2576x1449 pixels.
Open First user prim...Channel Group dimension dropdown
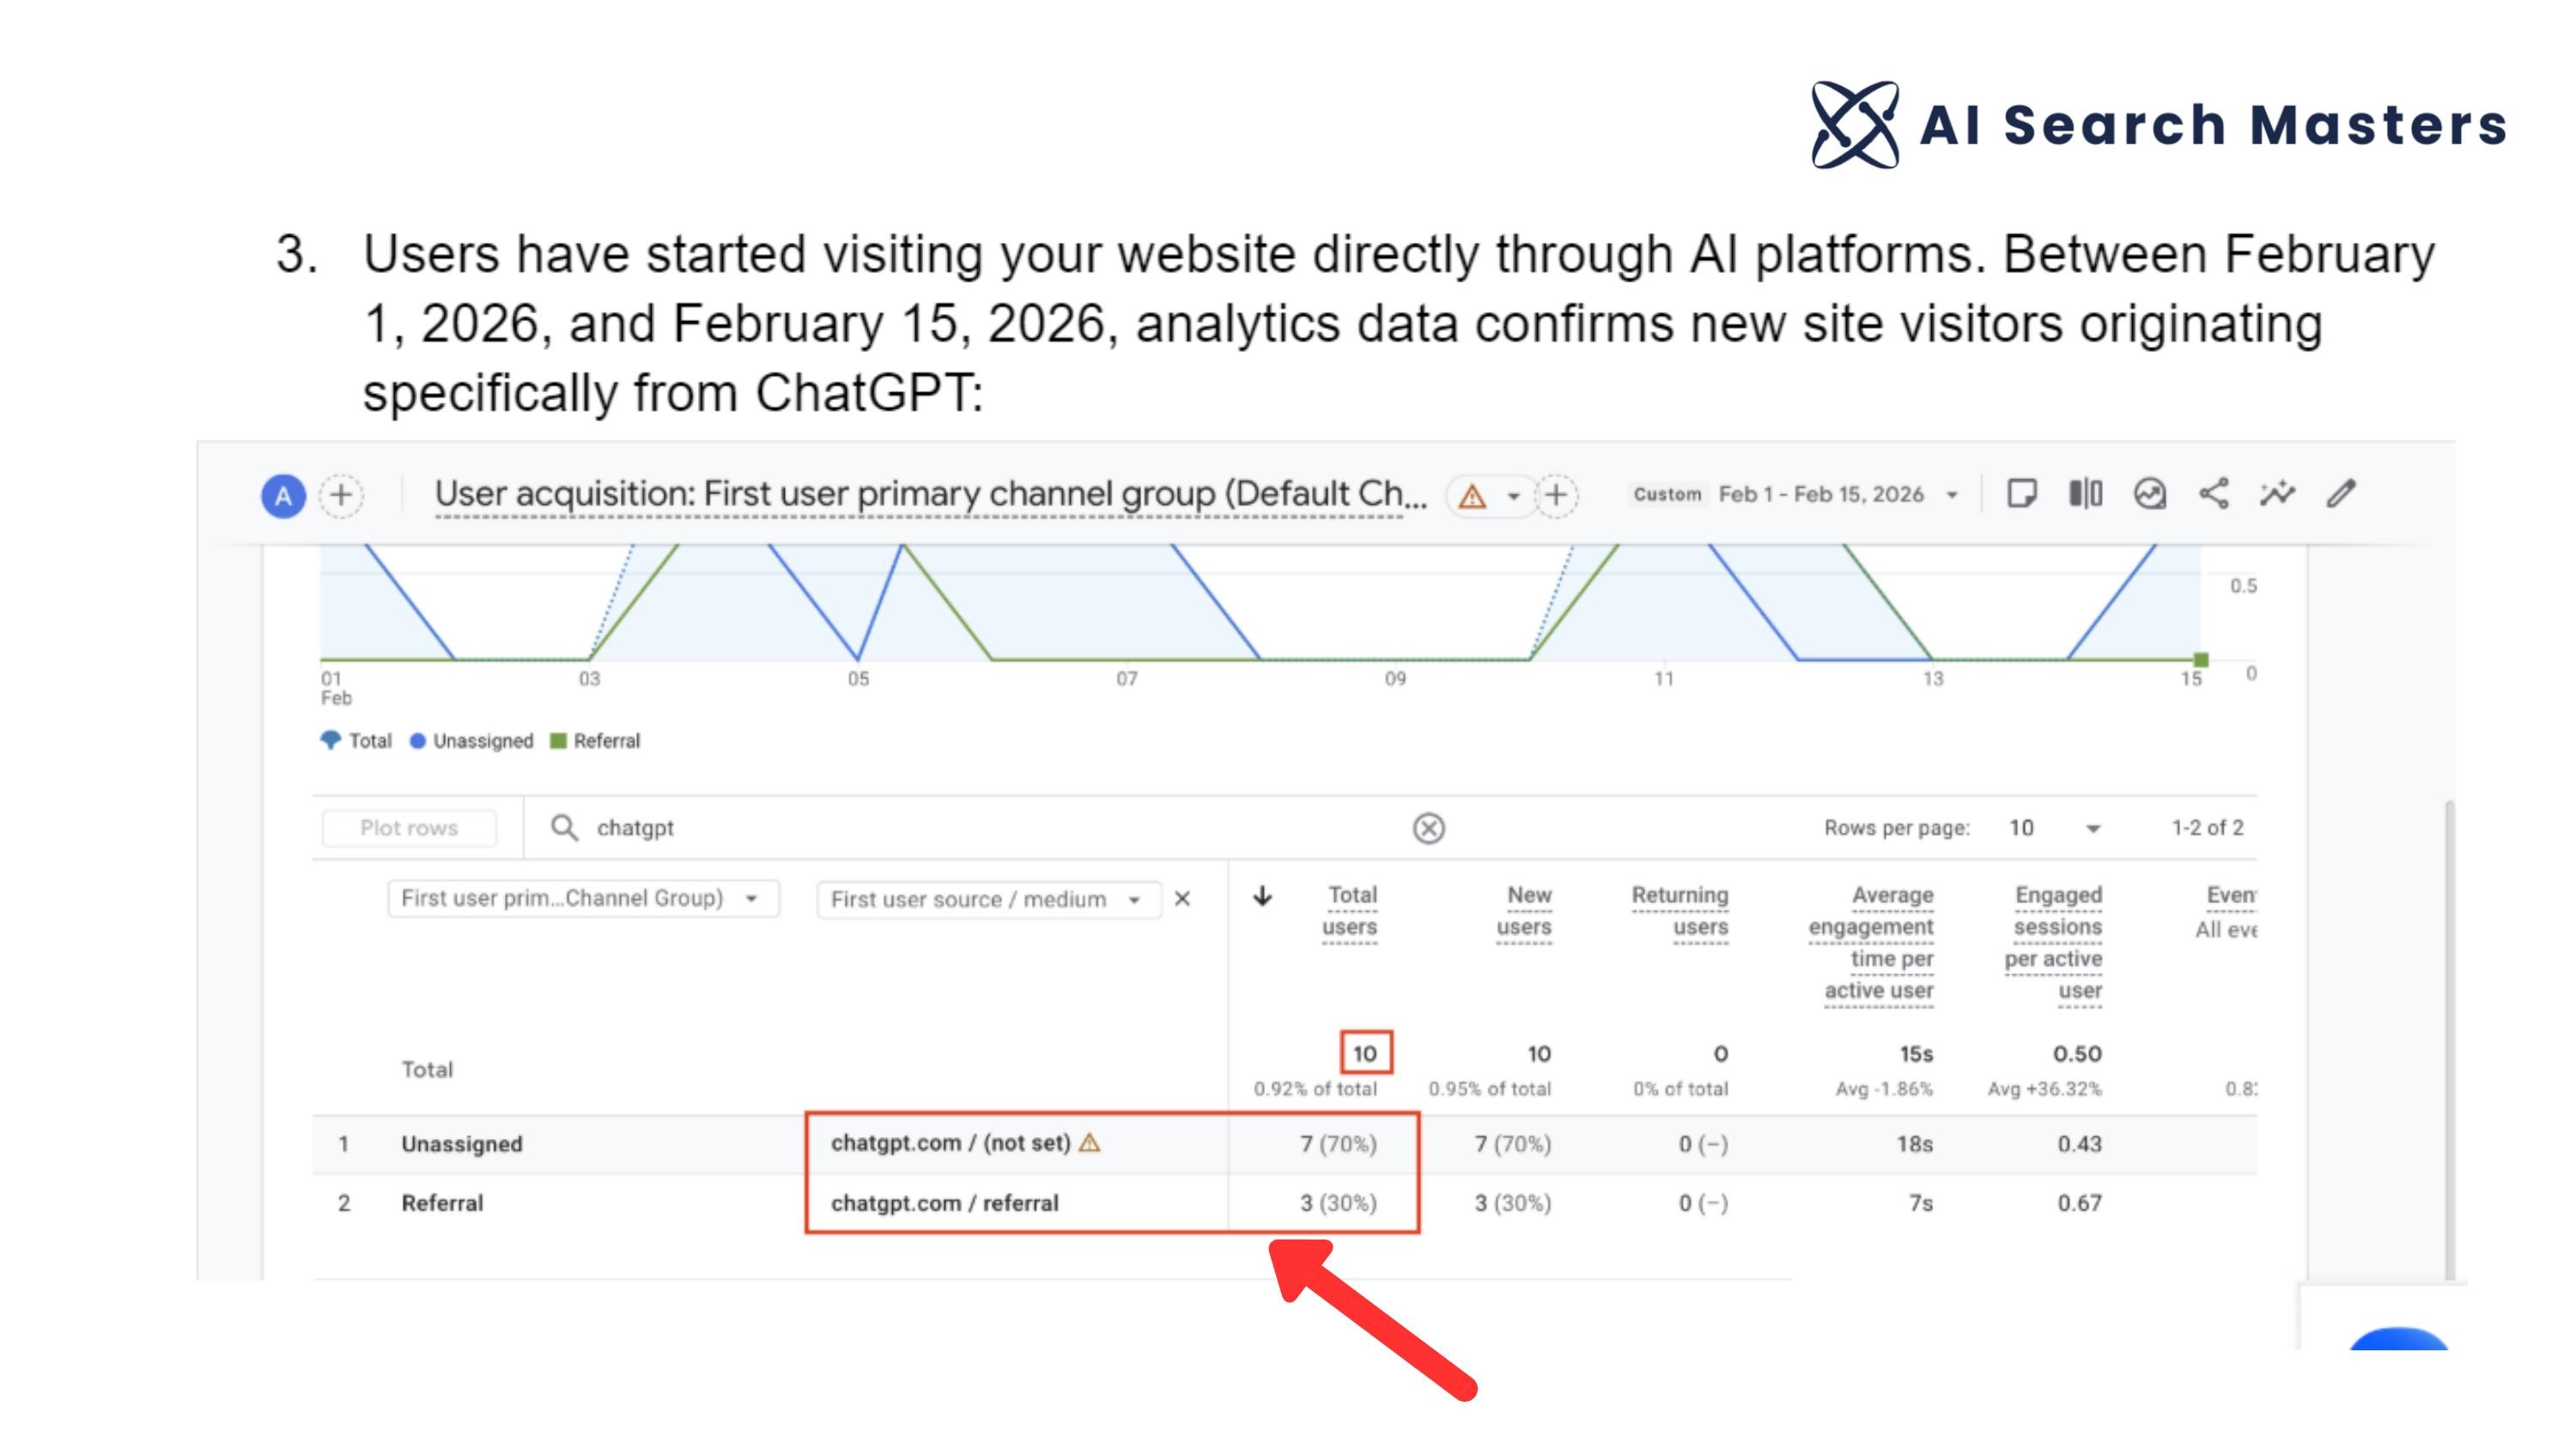tap(583, 898)
